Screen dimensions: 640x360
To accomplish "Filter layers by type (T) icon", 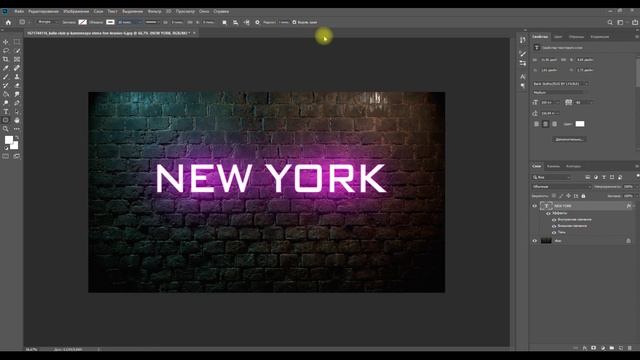I will [604, 177].
